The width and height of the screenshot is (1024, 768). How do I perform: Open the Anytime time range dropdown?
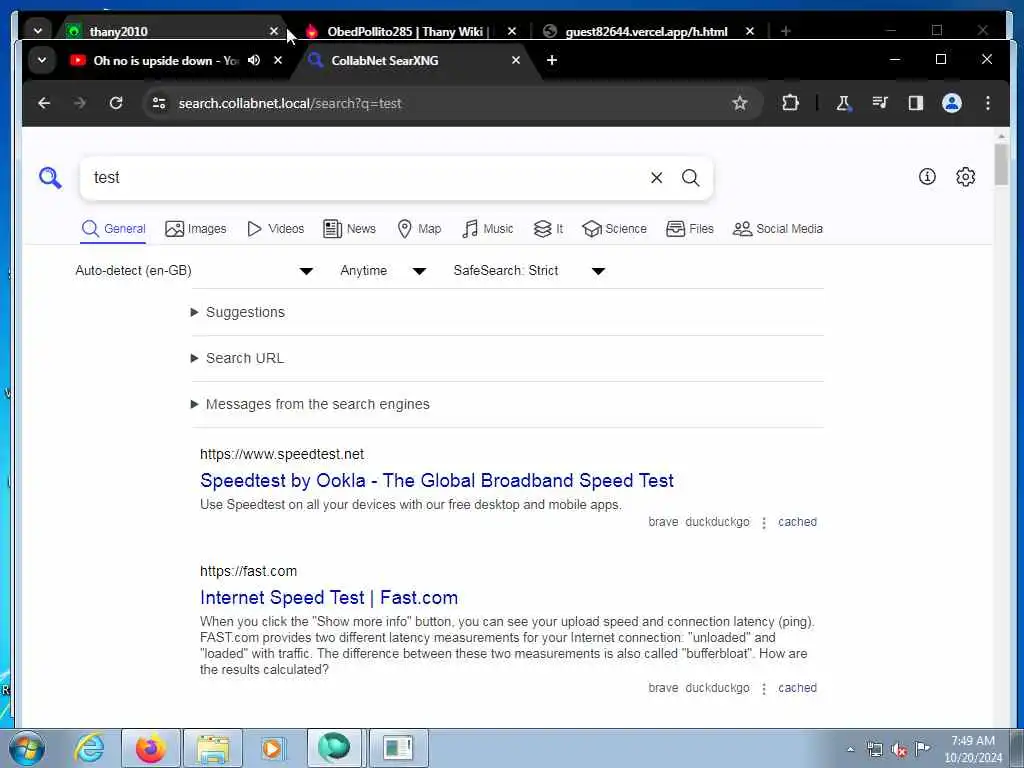[x=383, y=270]
